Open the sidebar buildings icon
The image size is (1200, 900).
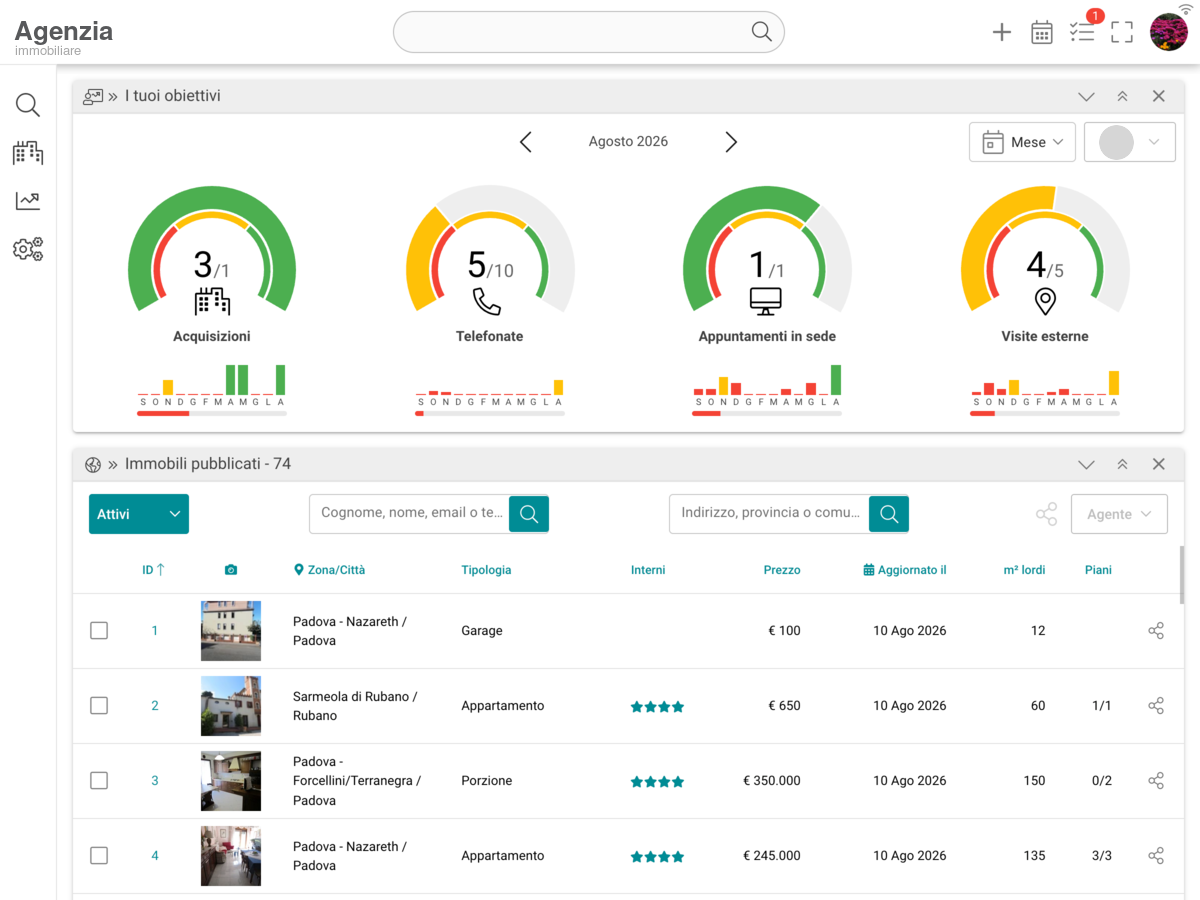point(28,153)
